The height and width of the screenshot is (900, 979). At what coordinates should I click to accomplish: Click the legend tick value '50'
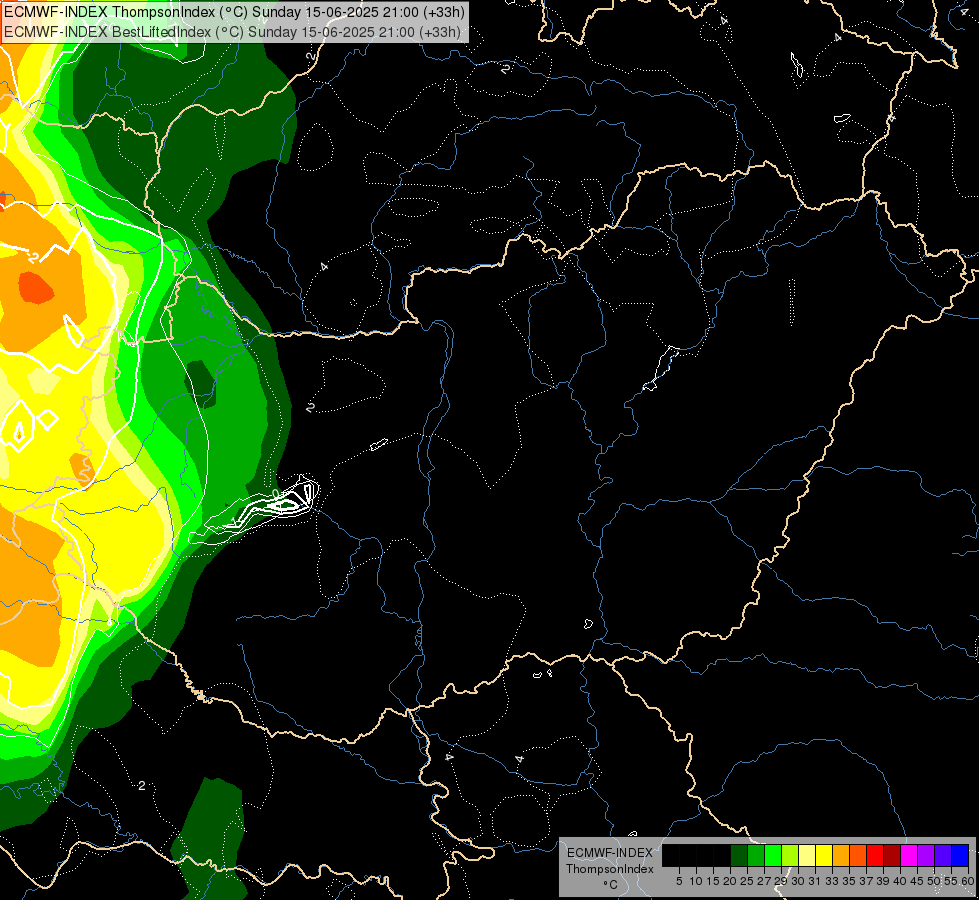coord(935,881)
